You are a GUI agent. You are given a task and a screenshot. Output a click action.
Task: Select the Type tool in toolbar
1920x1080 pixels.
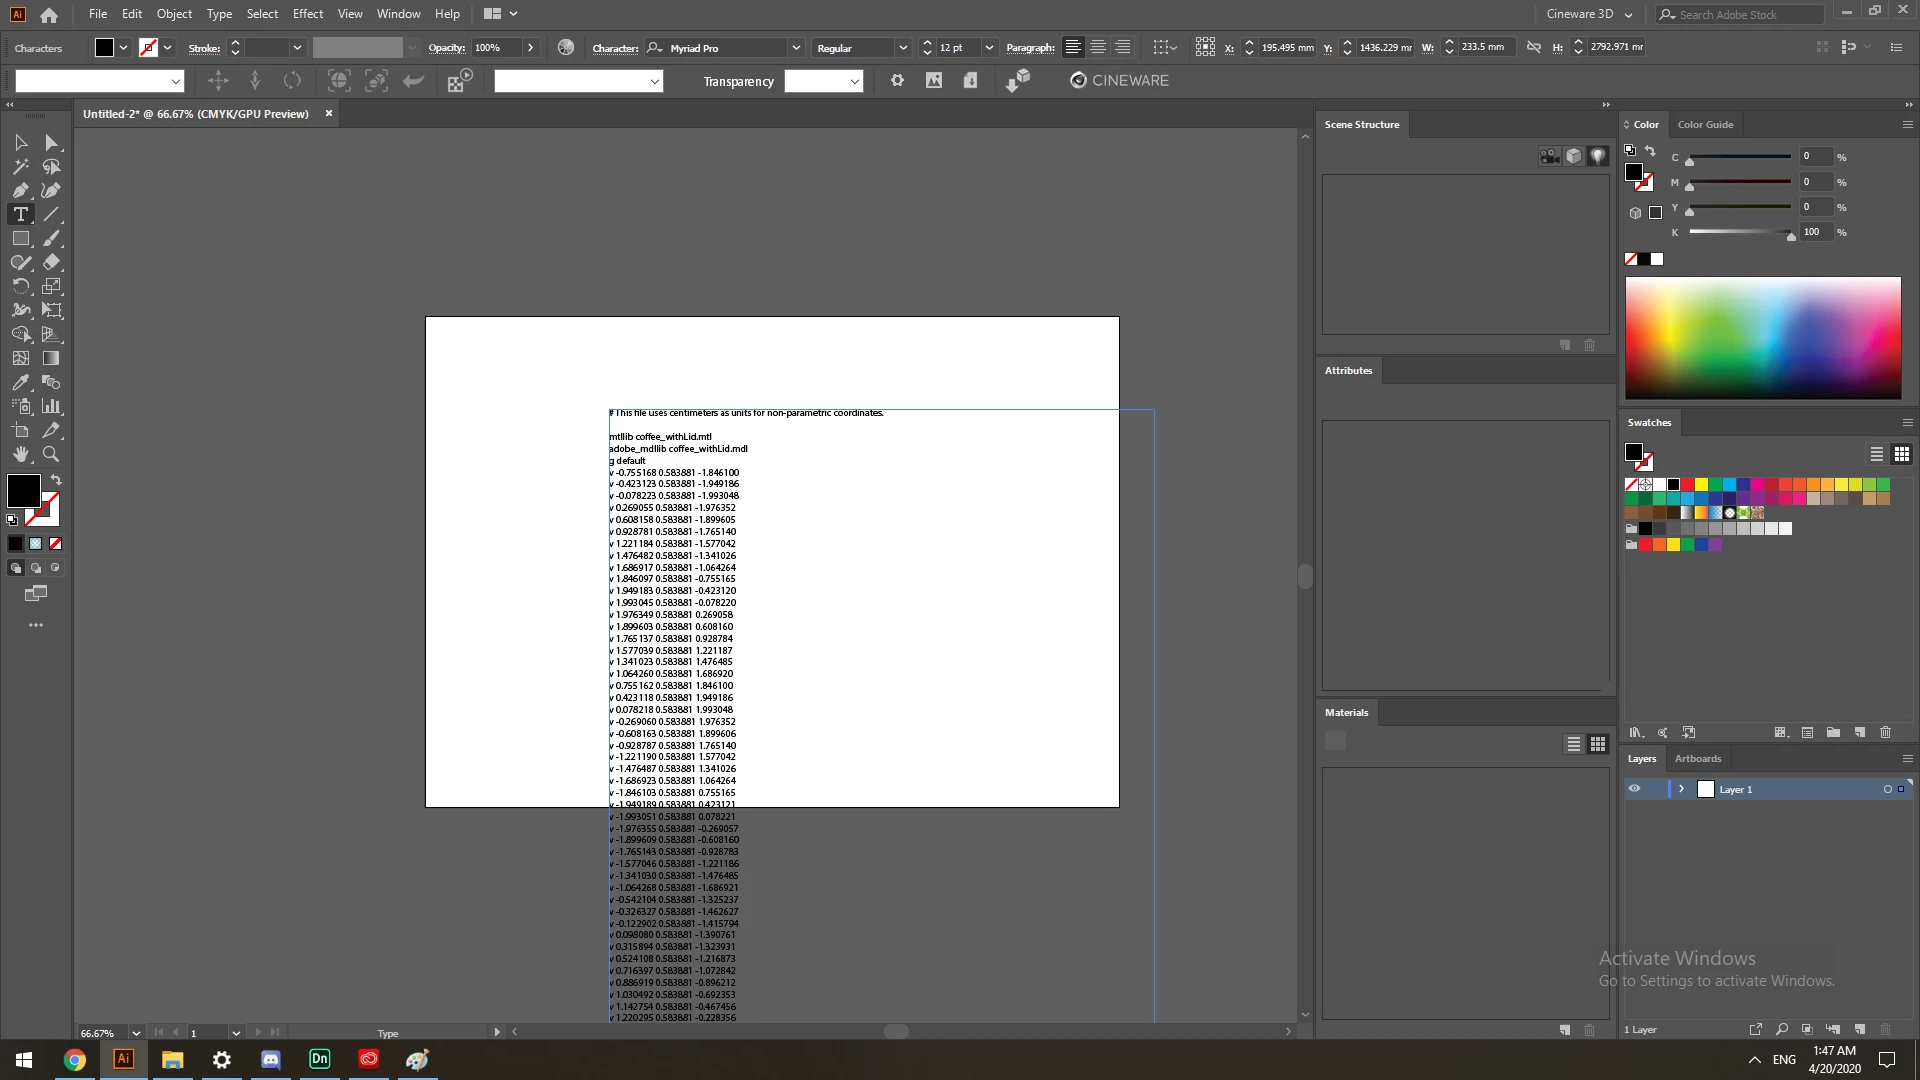pyautogui.click(x=20, y=214)
